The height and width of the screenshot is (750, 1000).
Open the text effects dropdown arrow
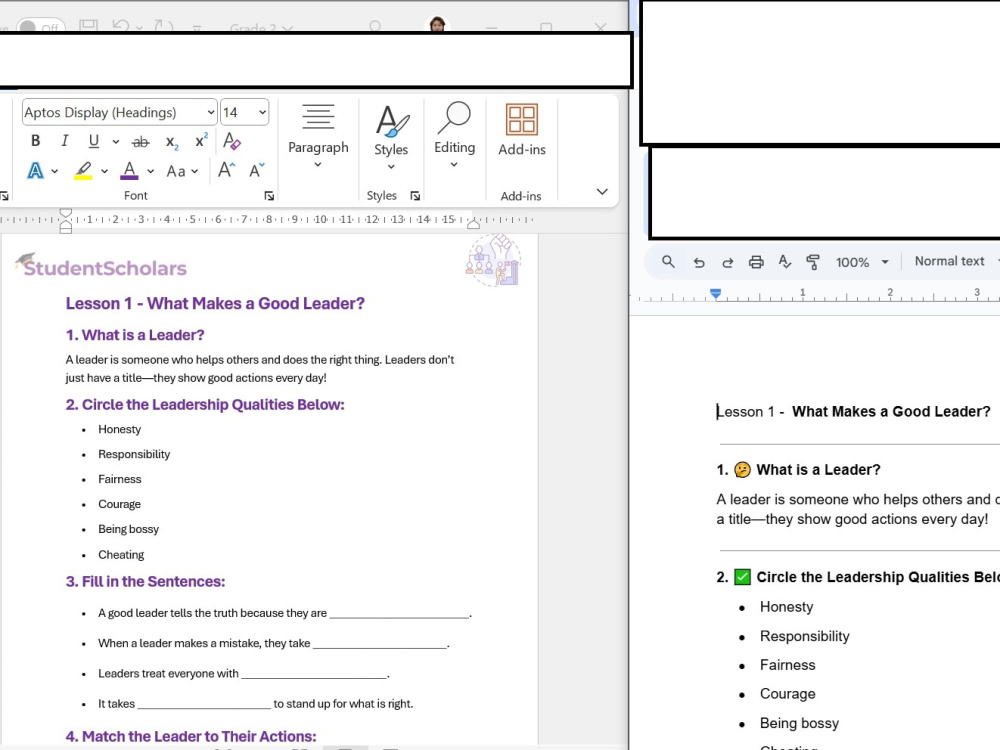pos(55,171)
